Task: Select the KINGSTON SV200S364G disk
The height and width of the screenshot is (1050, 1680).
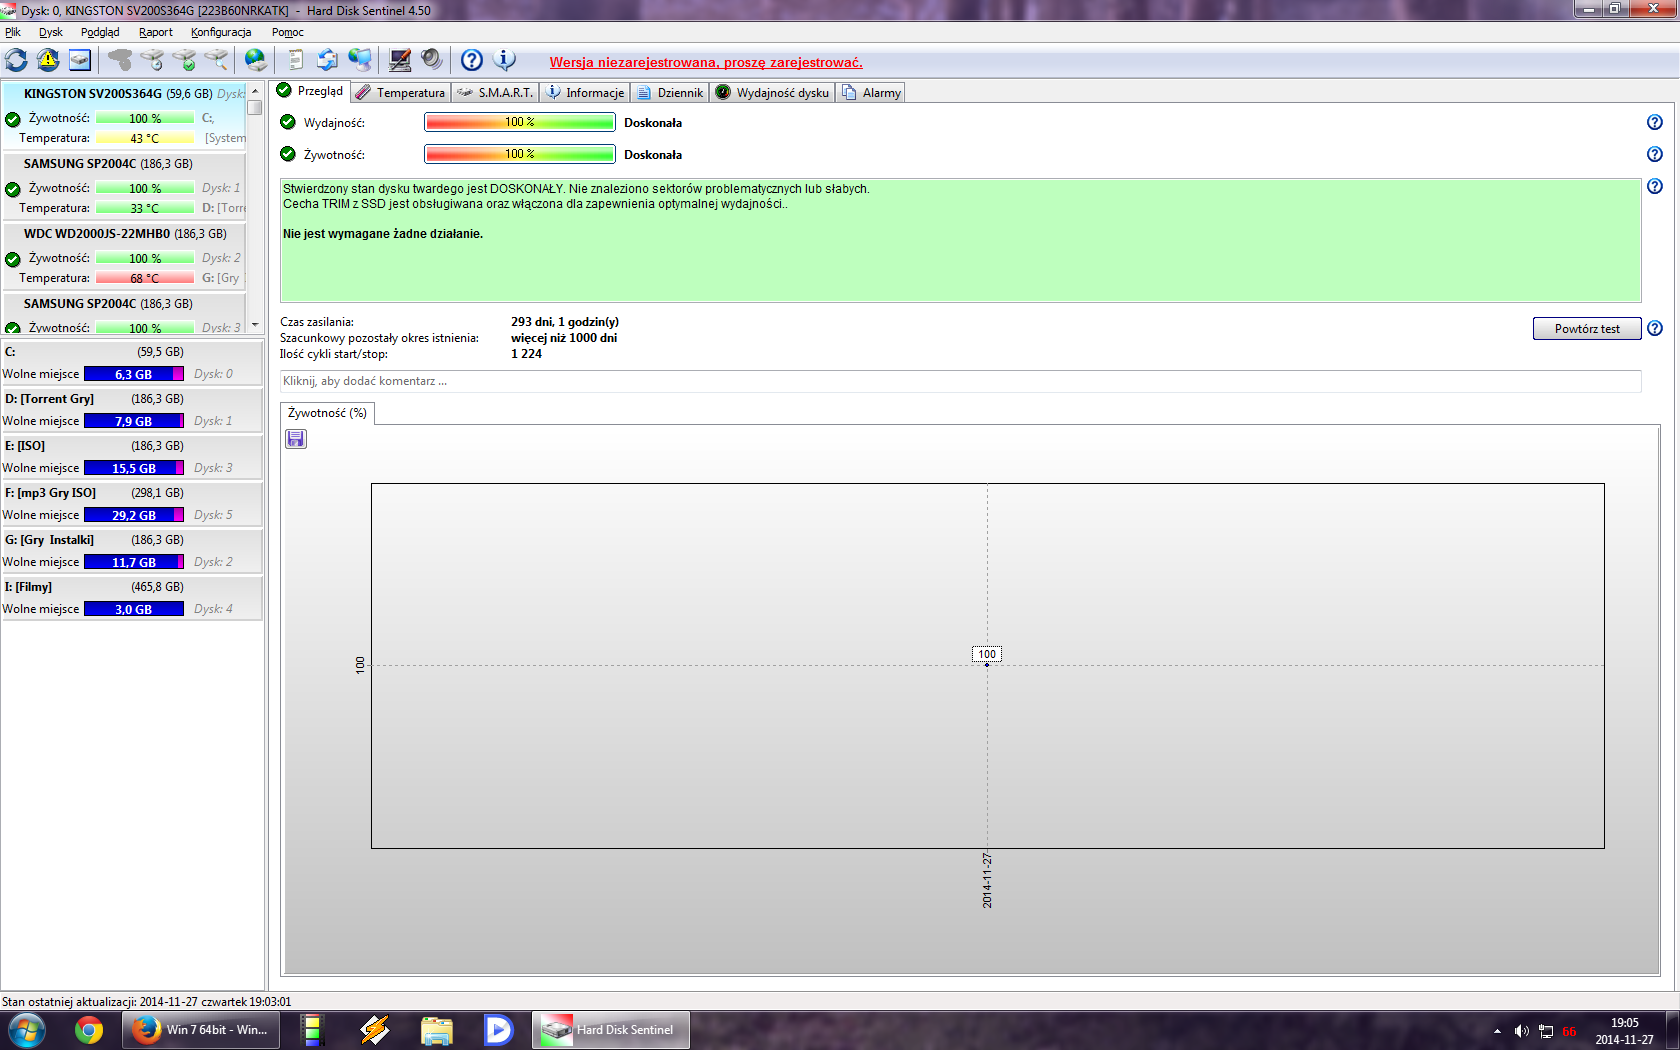Action: (125, 115)
